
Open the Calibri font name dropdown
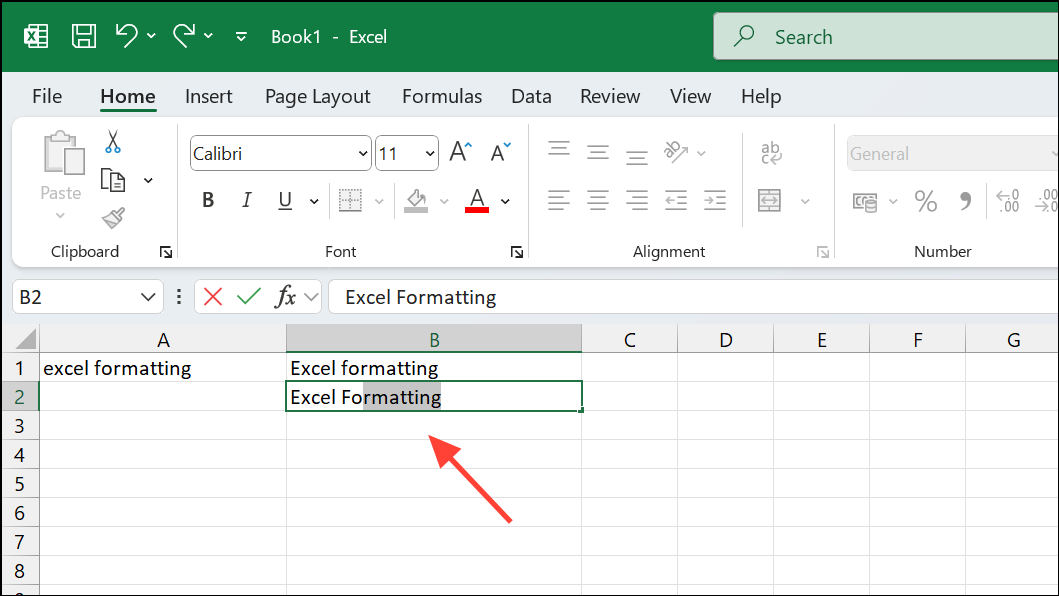363,153
